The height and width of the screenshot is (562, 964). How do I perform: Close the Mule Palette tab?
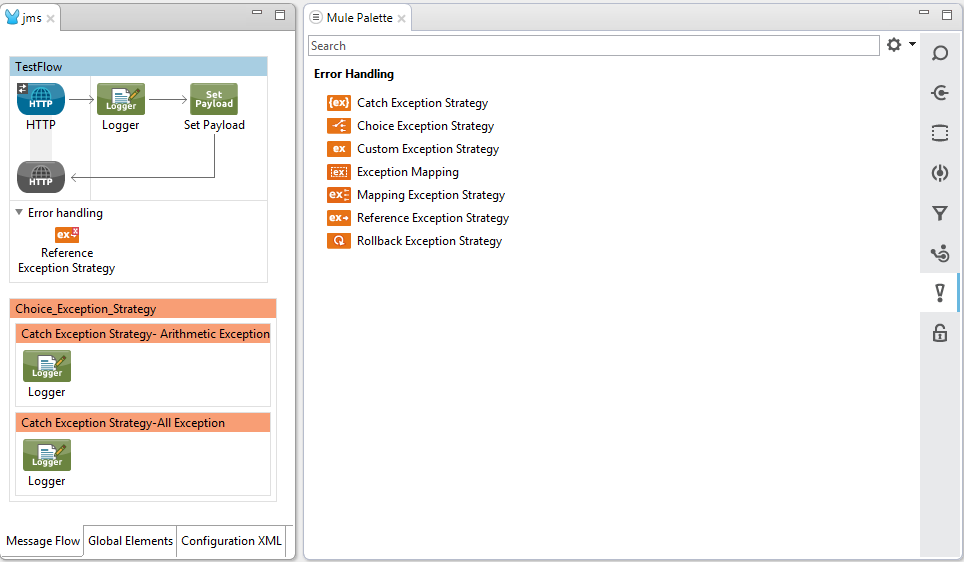point(401,18)
